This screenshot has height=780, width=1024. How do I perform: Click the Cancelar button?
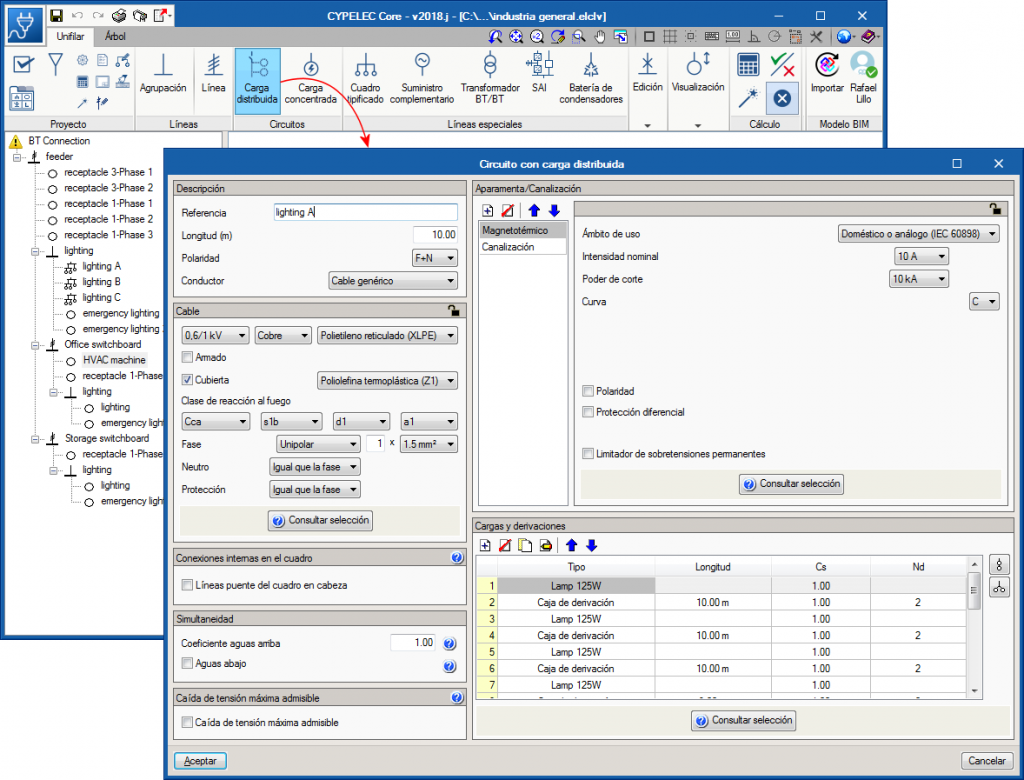click(x=987, y=761)
